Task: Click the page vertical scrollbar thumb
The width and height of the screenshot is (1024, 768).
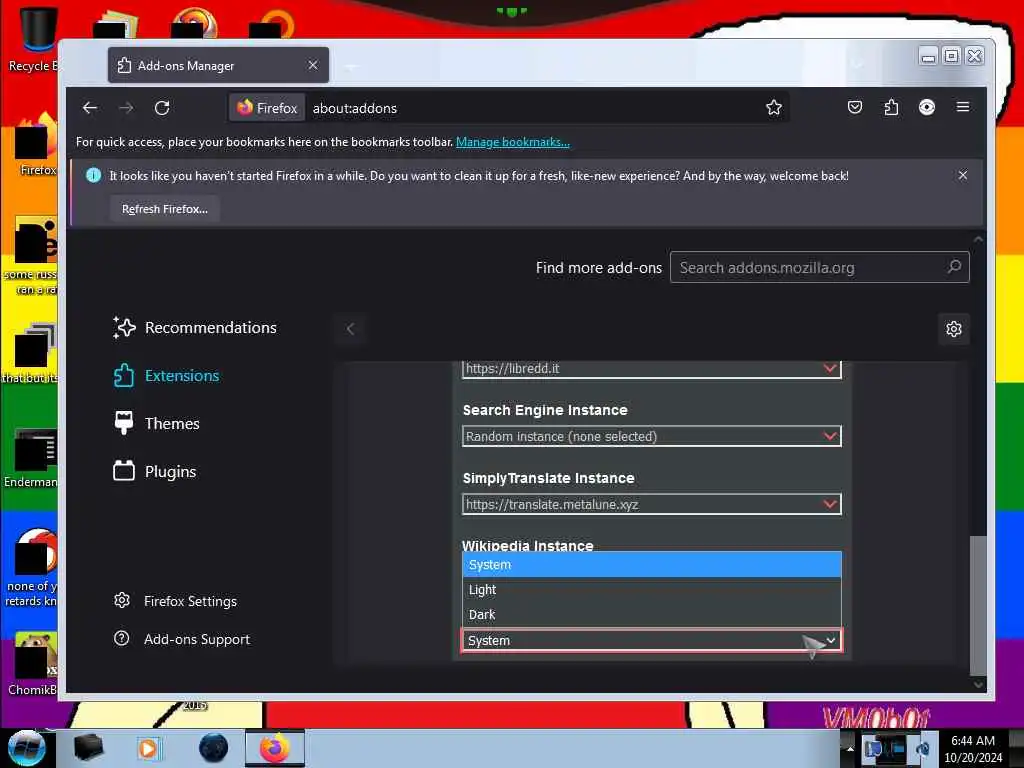Action: pyautogui.click(x=978, y=604)
